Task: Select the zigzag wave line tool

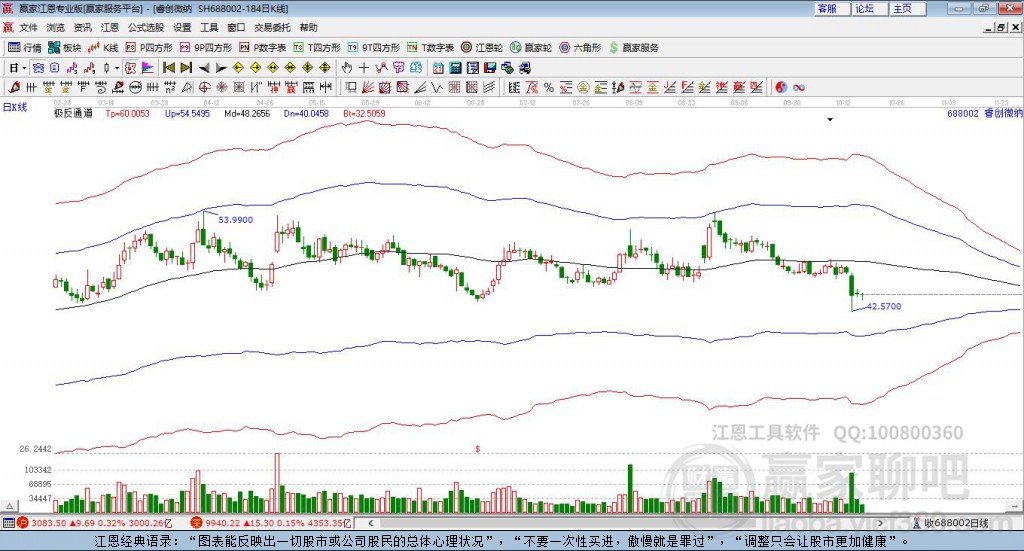Action: coord(438,87)
